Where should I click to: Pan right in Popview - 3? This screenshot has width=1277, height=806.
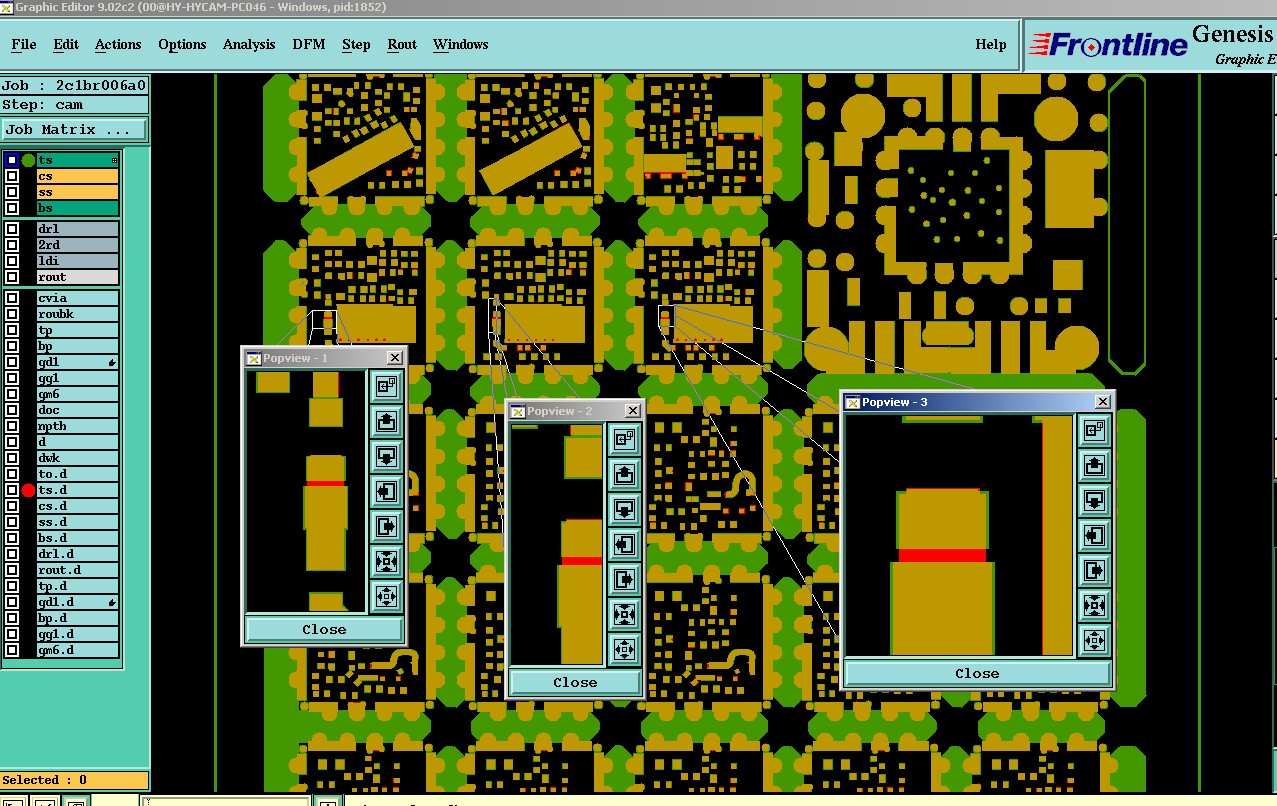(1094, 570)
